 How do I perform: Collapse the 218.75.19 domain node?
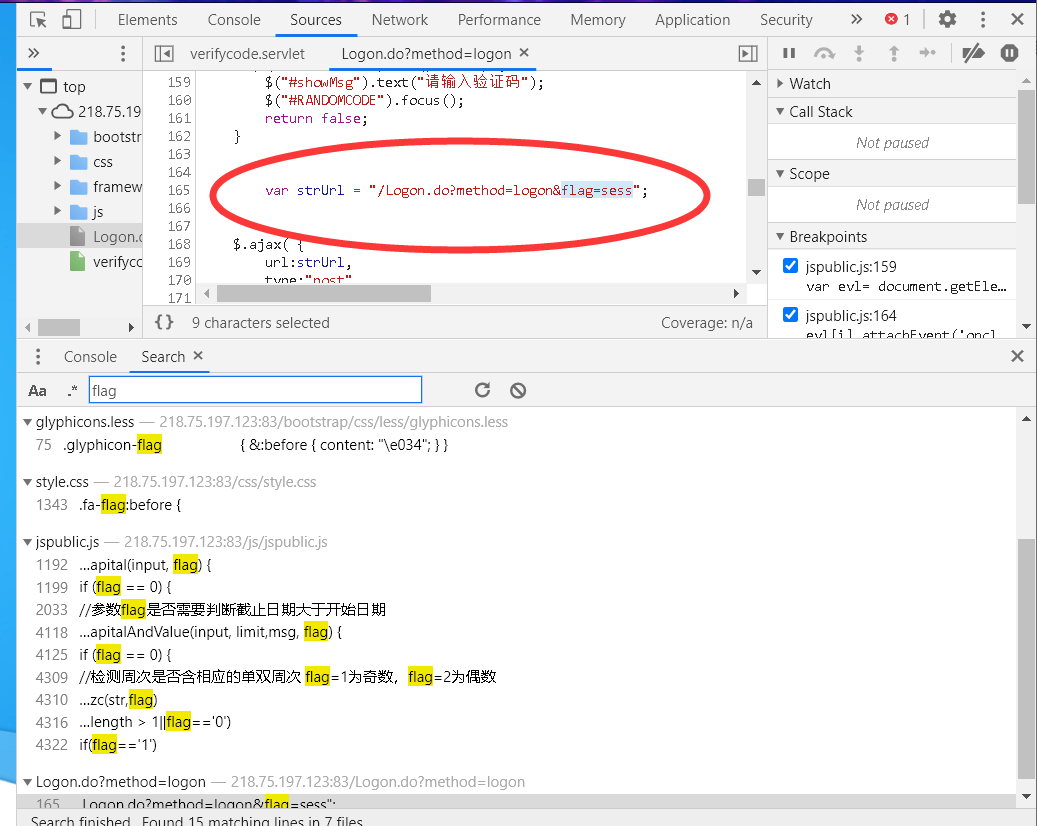[x=42, y=111]
